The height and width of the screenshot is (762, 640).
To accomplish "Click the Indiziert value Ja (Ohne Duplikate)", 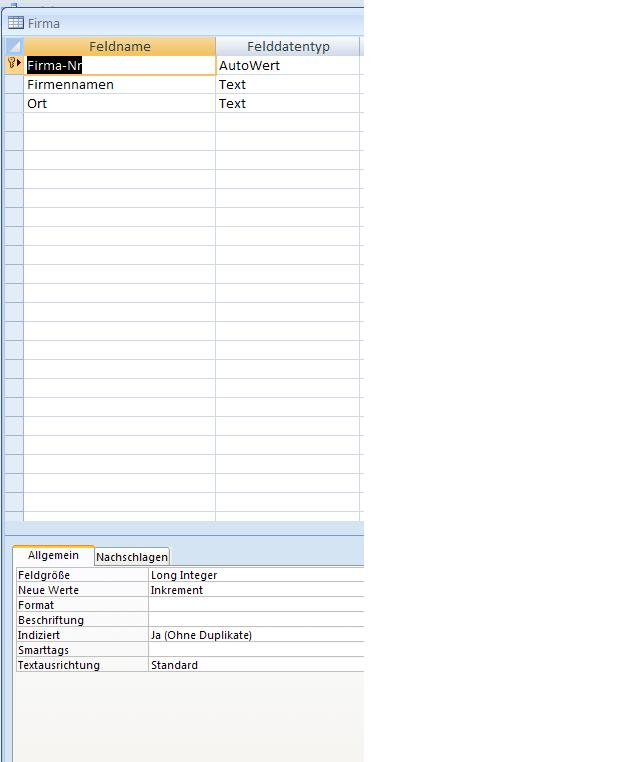I will (x=256, y=635).
